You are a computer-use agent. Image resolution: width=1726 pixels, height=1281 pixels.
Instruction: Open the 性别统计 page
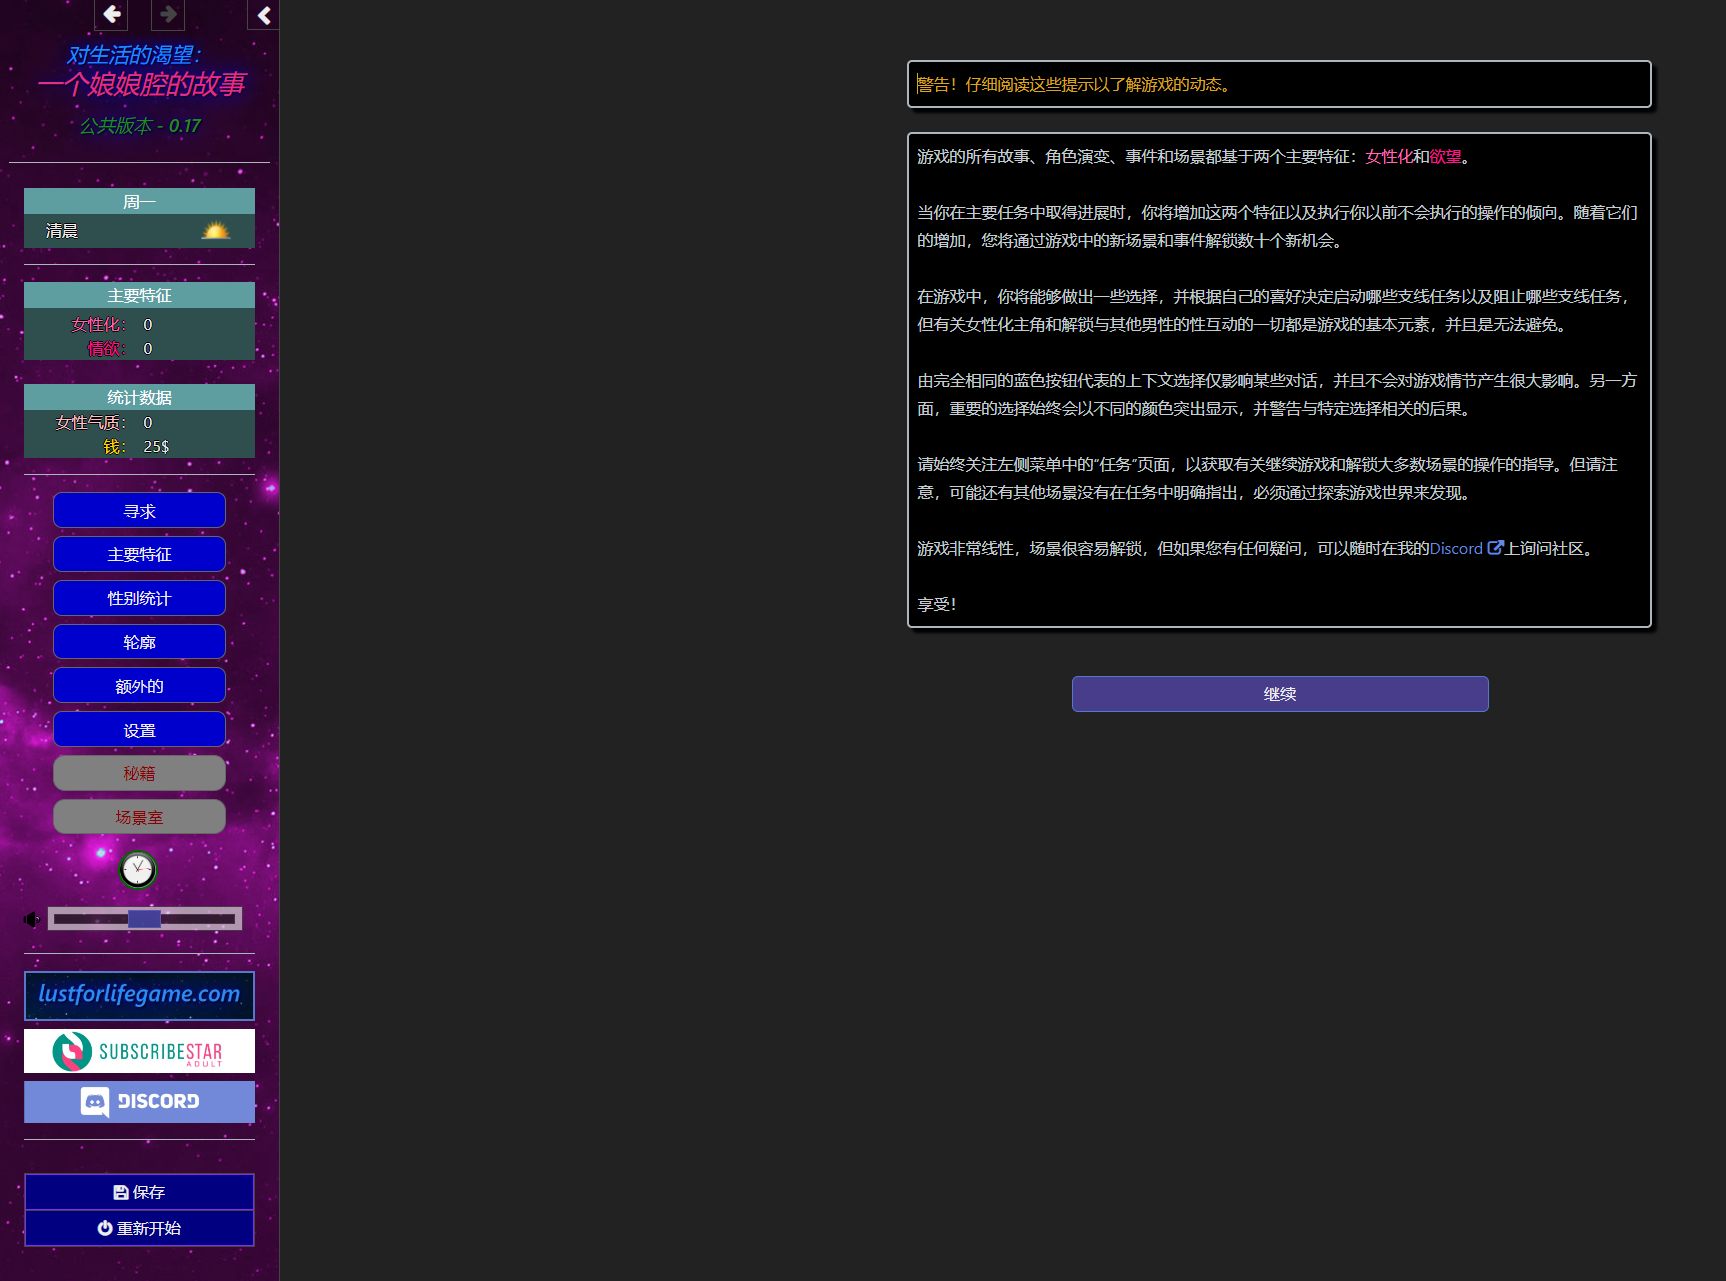pos(139,598)
